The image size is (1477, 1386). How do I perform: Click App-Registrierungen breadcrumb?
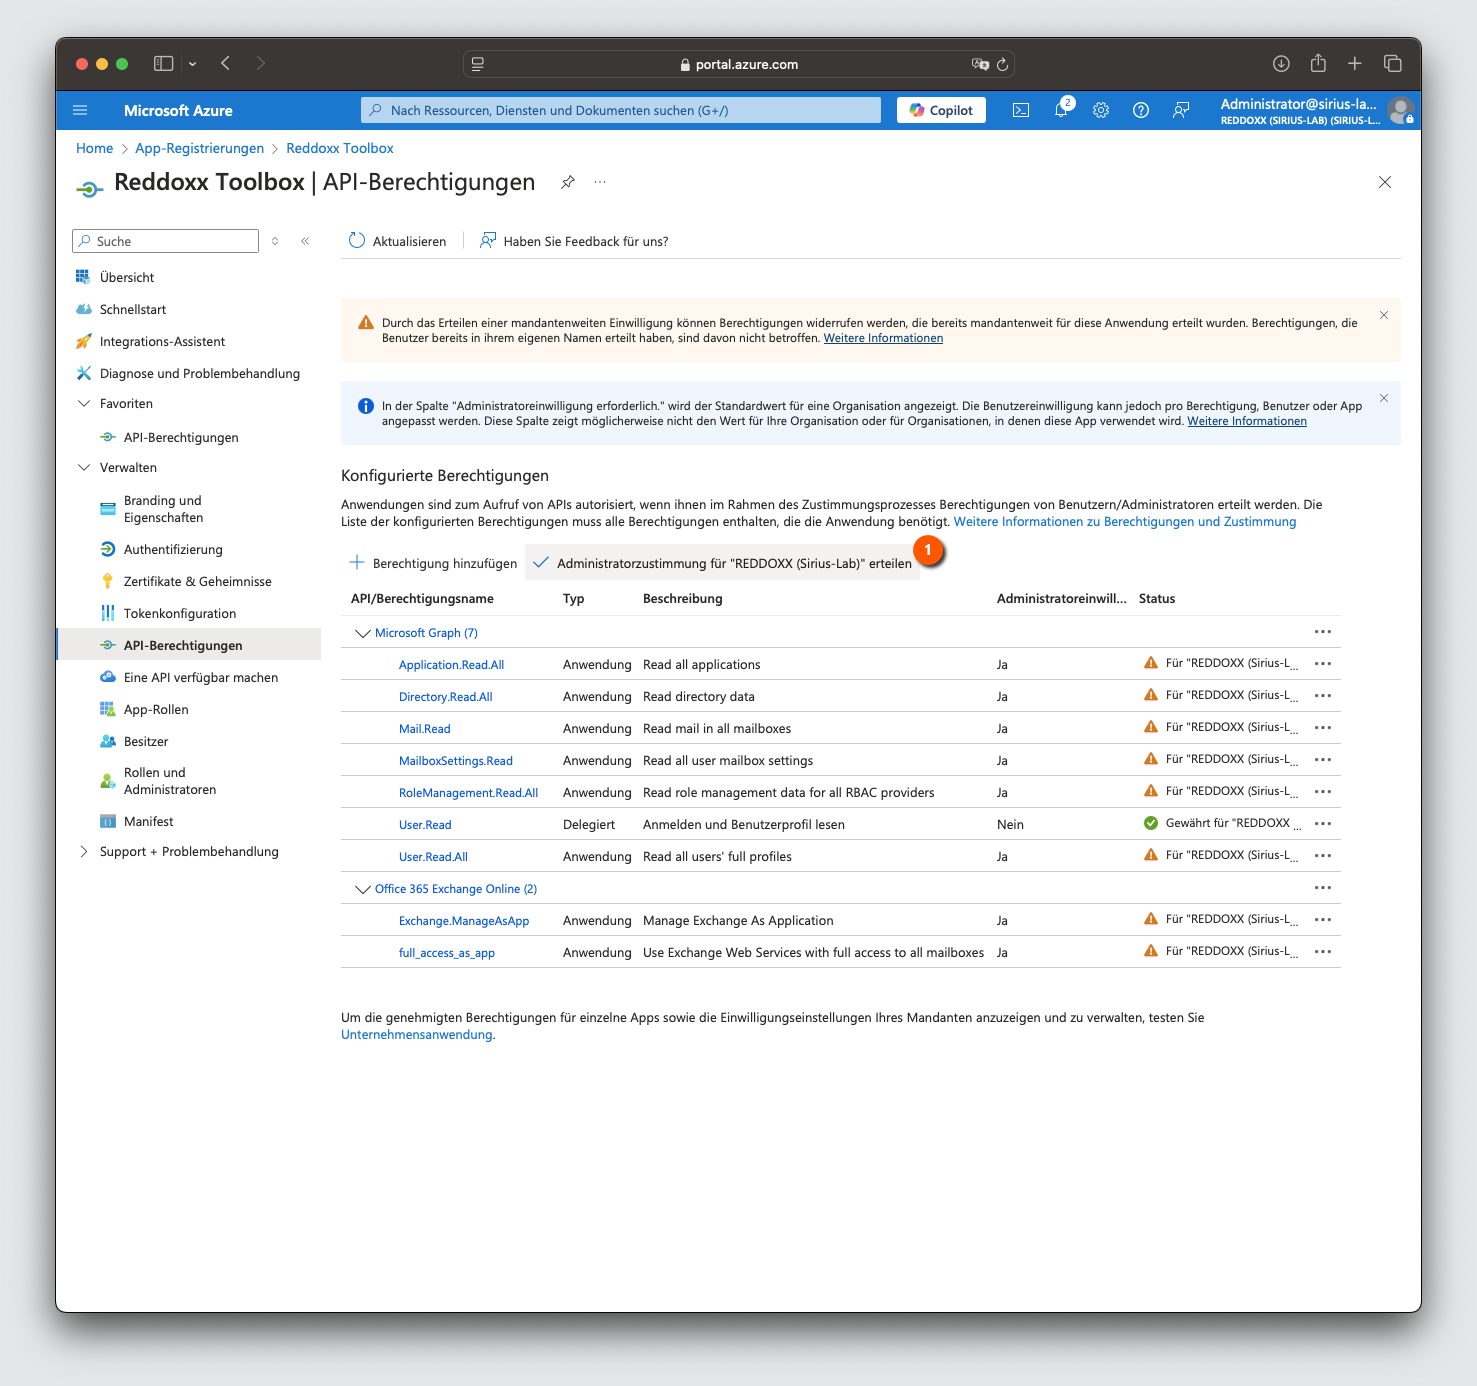click(200, 148)
